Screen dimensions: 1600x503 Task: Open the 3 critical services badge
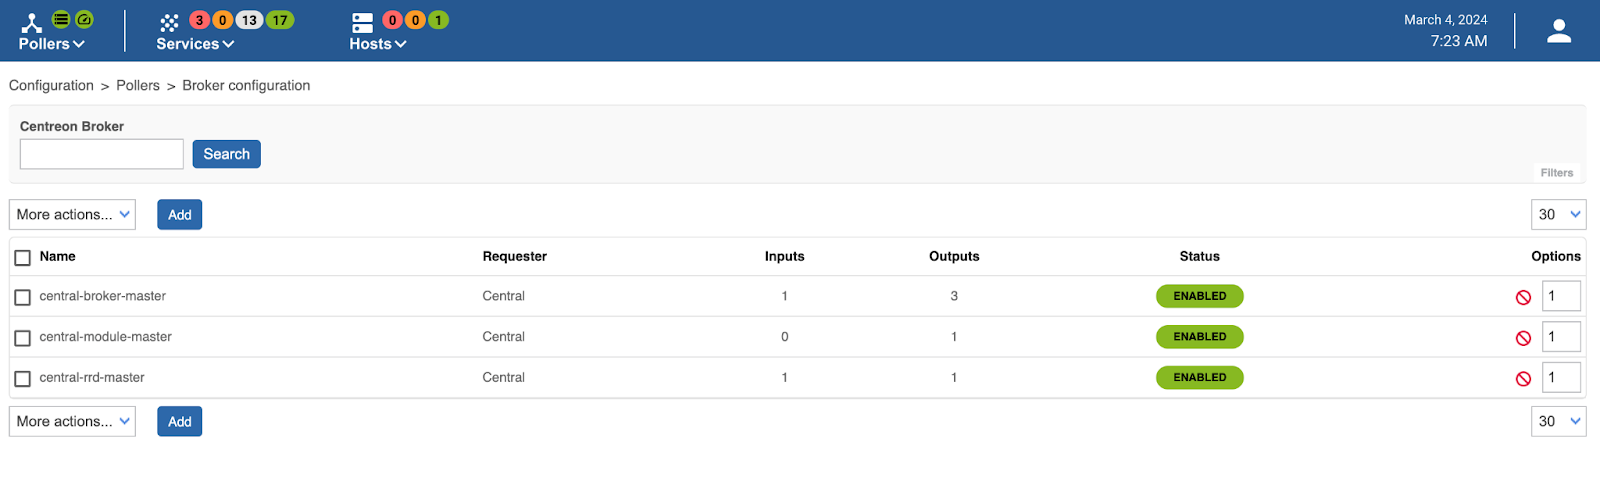(x=199, y=20)
